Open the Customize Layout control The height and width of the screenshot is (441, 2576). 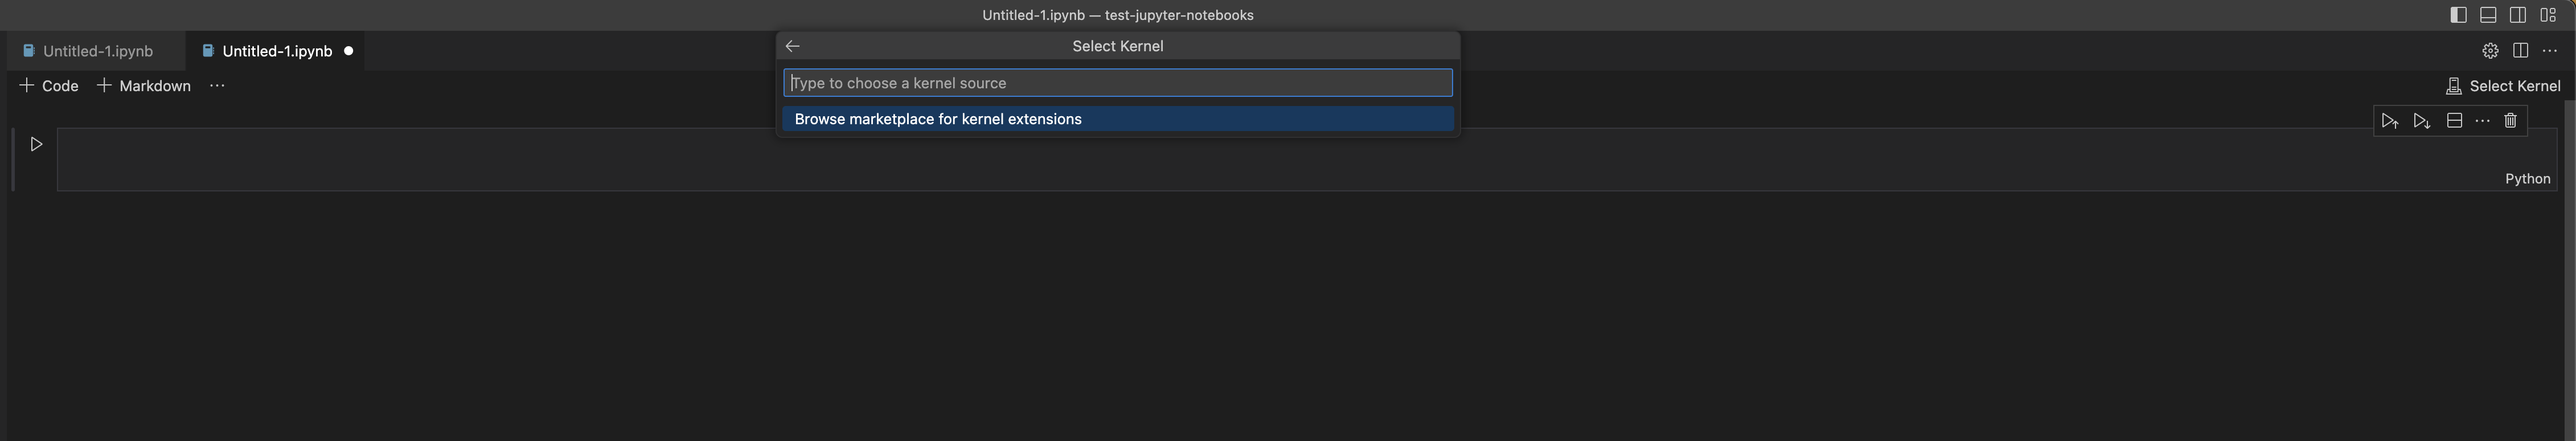[2549, 14]
